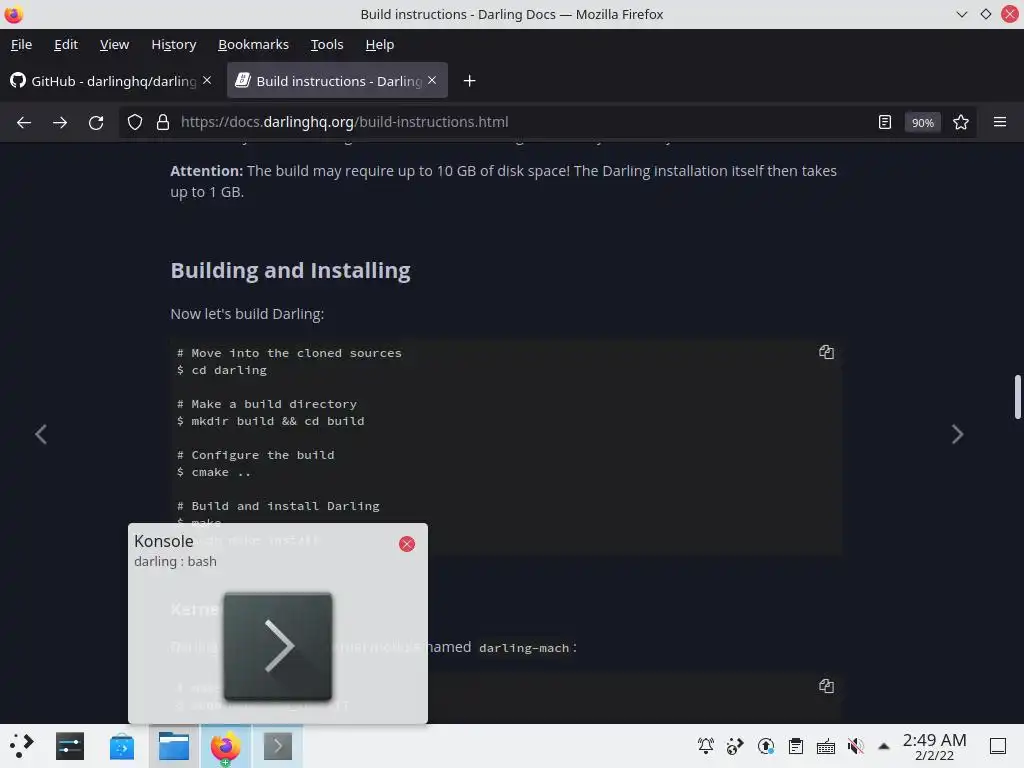This screenshot has width=1024, height=768.
Task: Click the text '$ cmake ..'
Action: point(214,472)
